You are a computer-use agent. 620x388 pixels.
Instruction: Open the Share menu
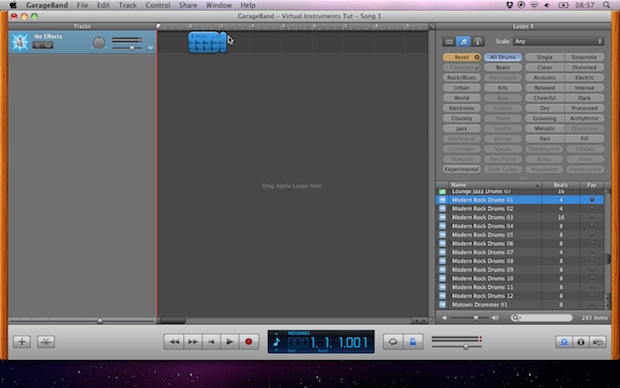point(187,5)
